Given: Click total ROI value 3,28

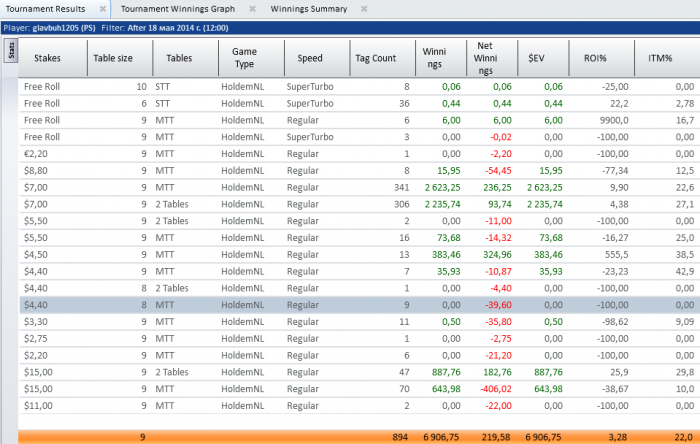Looking at the screenshot, I should 618,437.
